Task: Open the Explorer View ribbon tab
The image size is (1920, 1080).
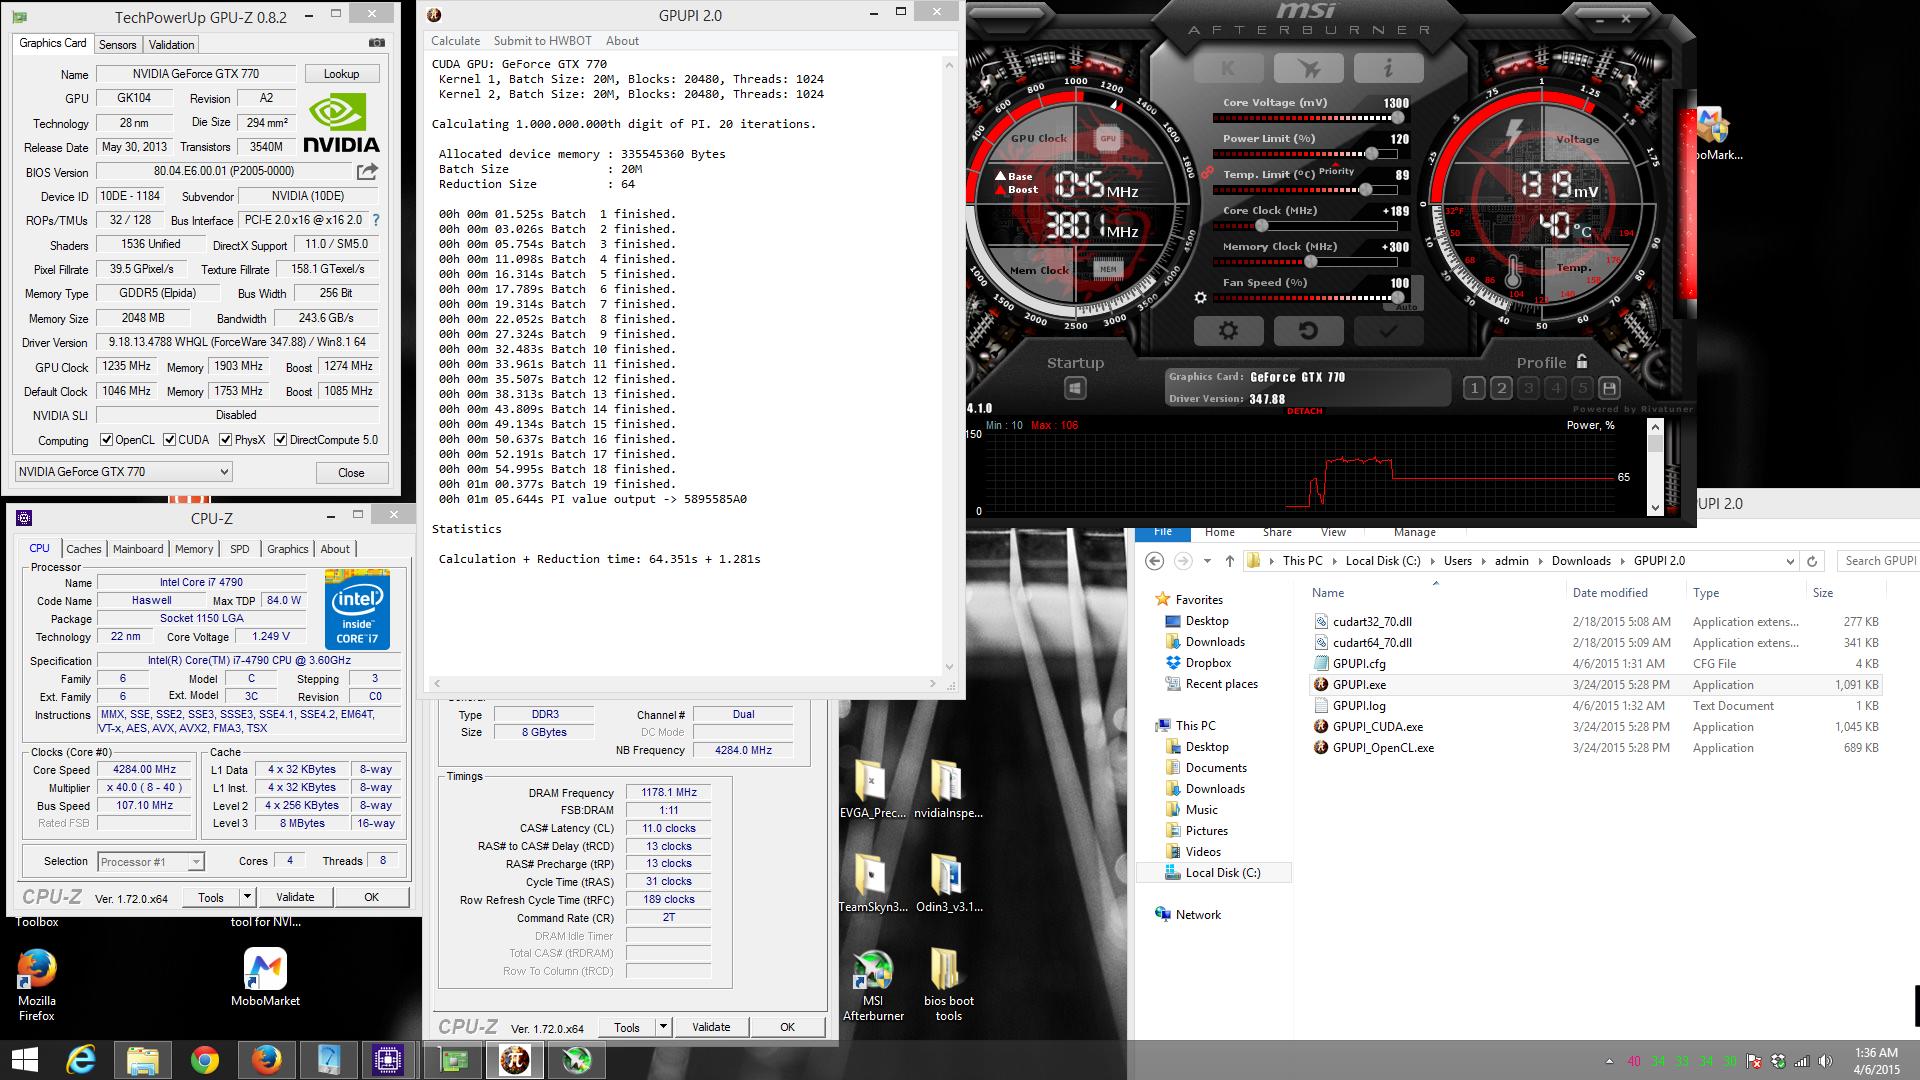Action: coord(1333,532)
